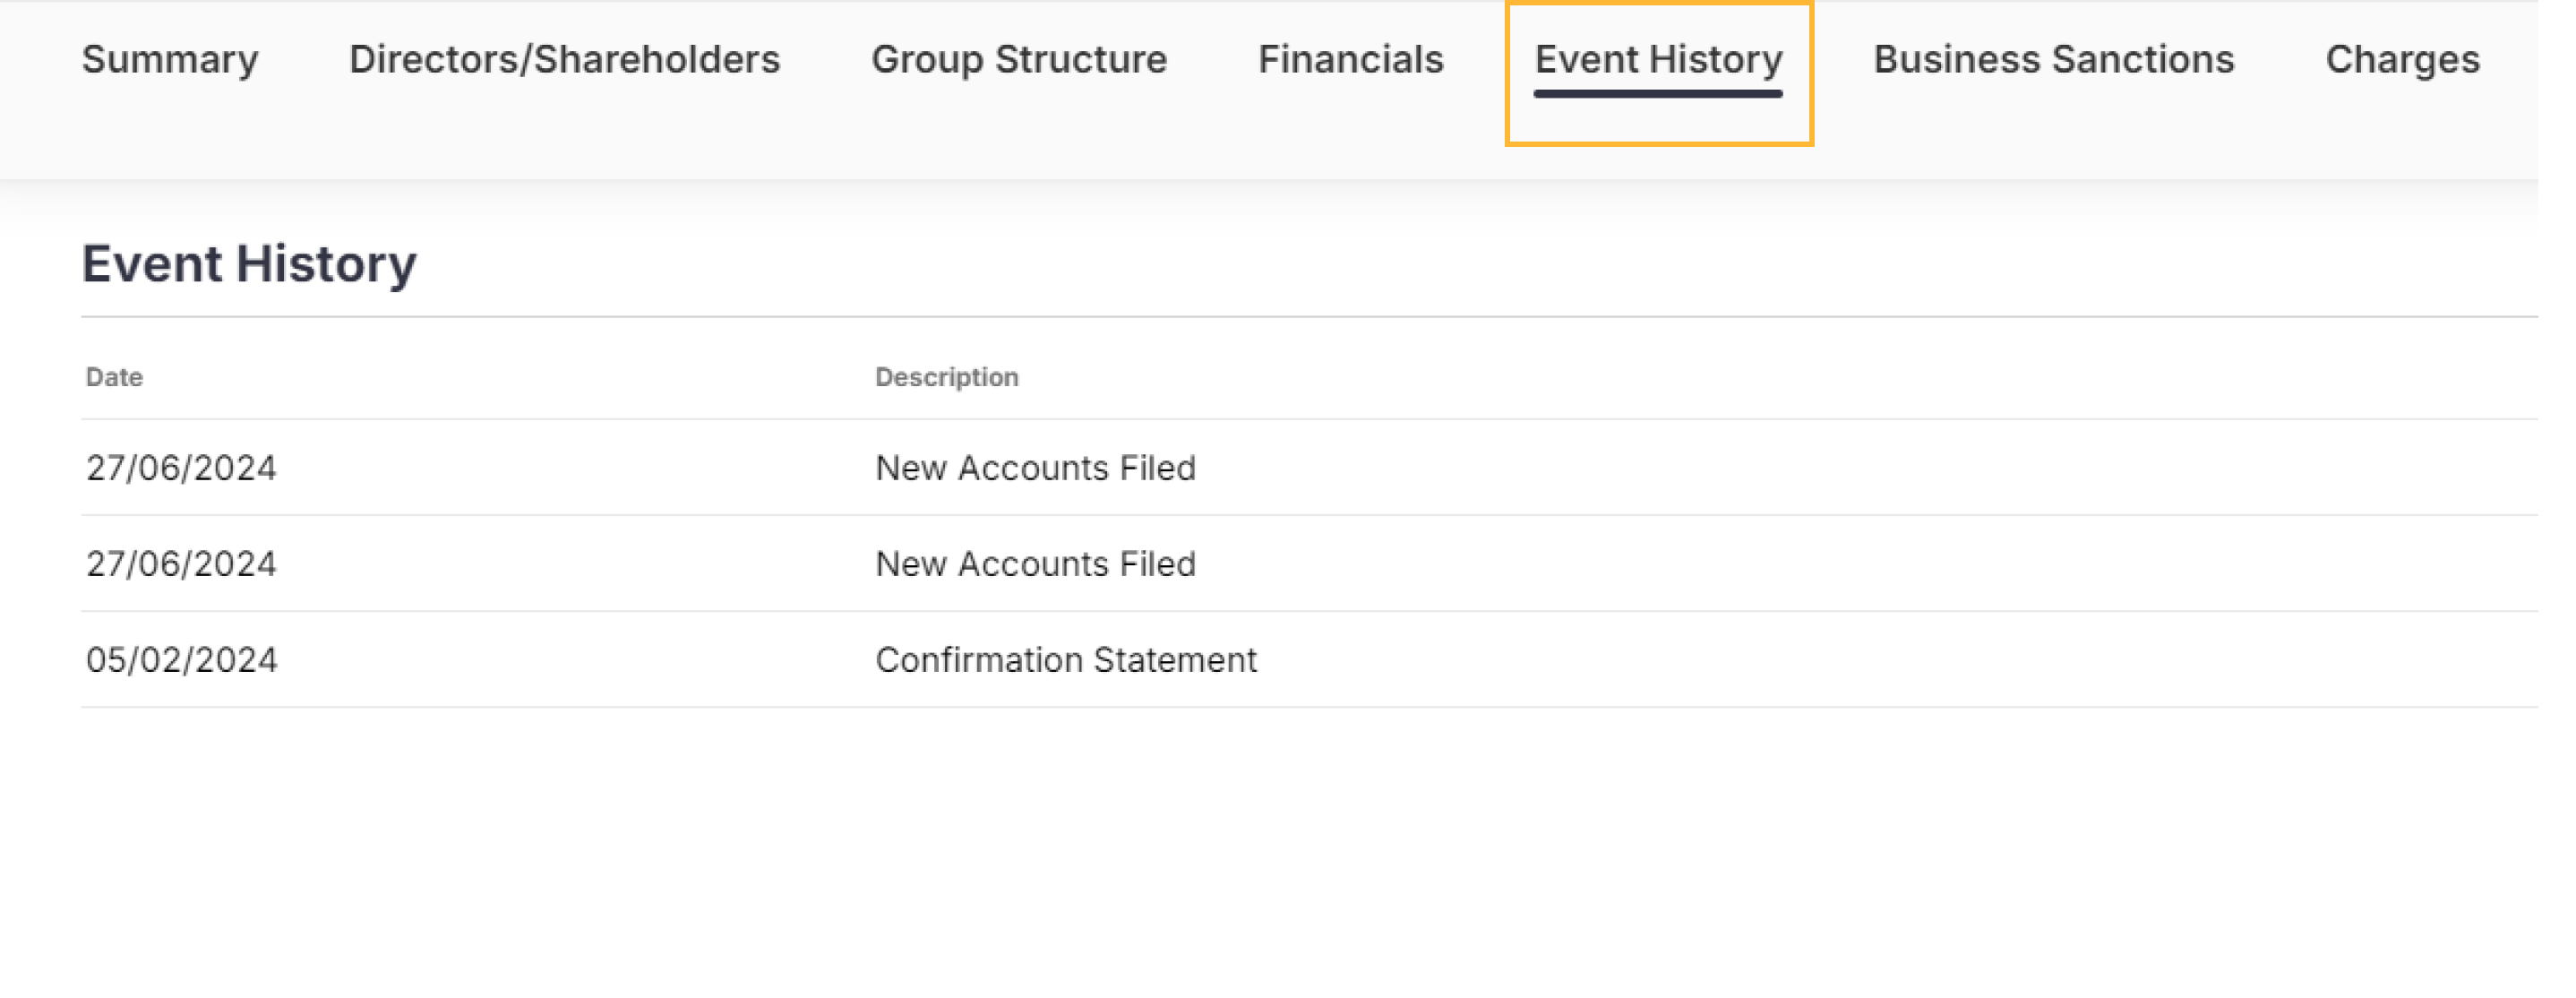The image size is (2576, 998).
Task: Click underline indicator beneath Event History tab
Action: coord(1658,94)
